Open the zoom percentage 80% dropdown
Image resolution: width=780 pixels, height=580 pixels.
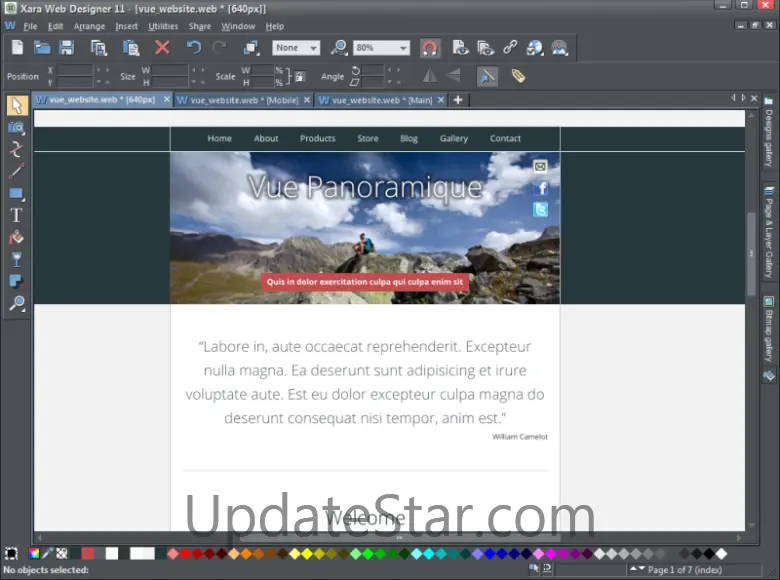pos(403,47)
